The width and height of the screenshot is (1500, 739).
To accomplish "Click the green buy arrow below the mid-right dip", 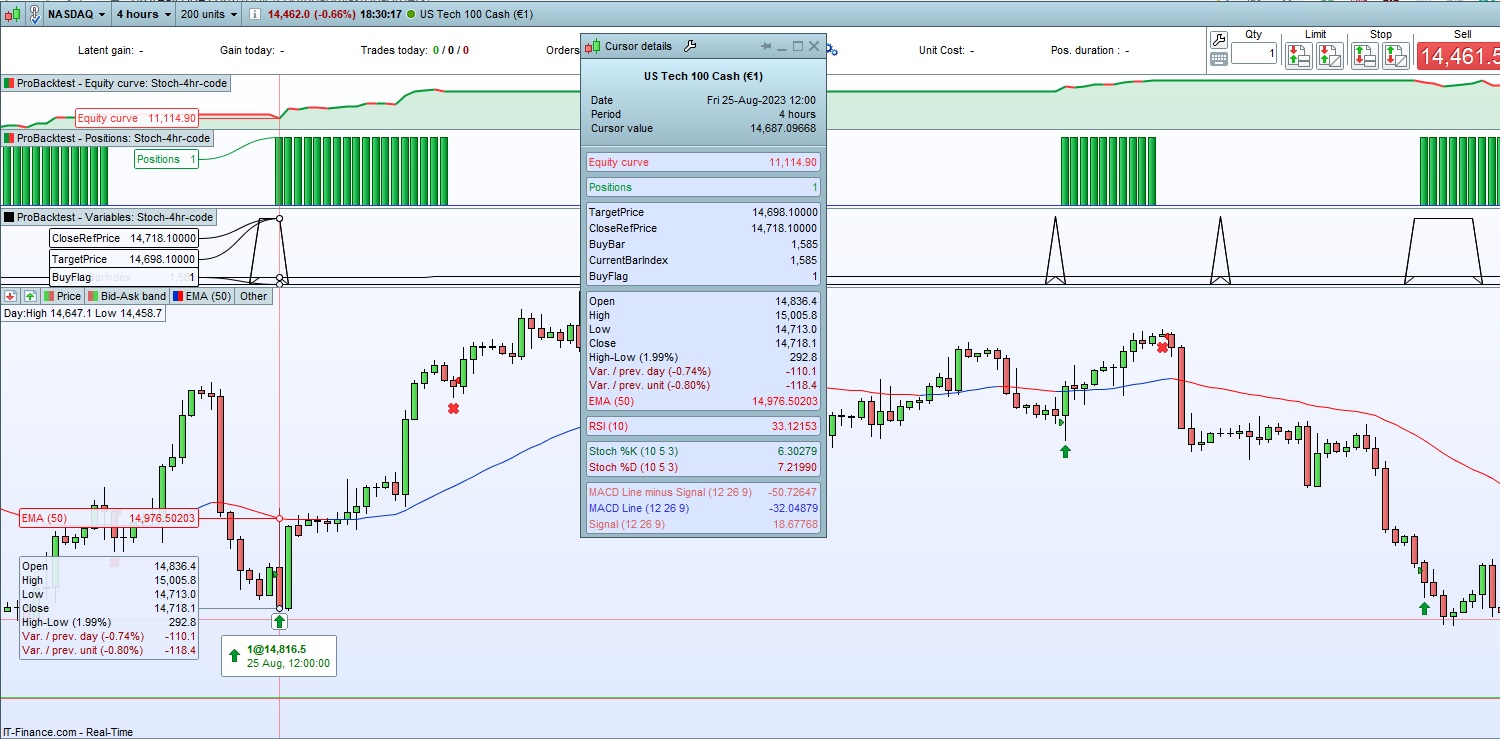I will (1065, 452).
